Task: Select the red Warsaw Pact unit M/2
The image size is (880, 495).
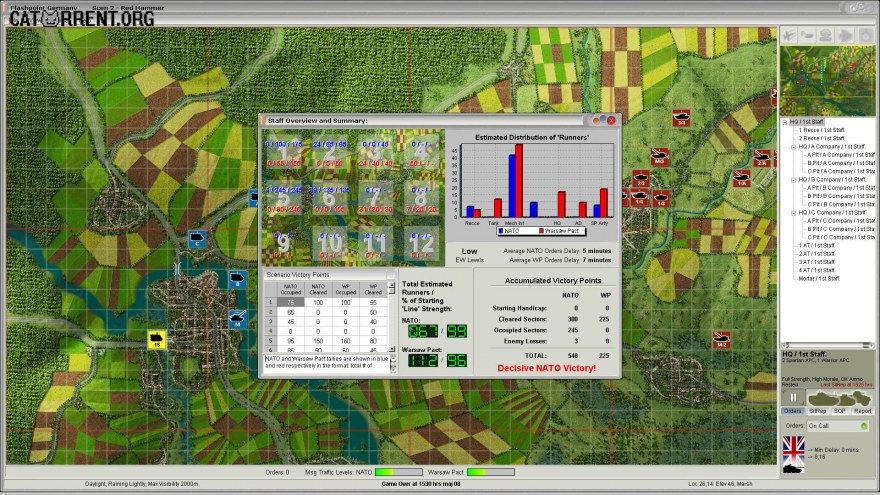Action: point(721,339)
